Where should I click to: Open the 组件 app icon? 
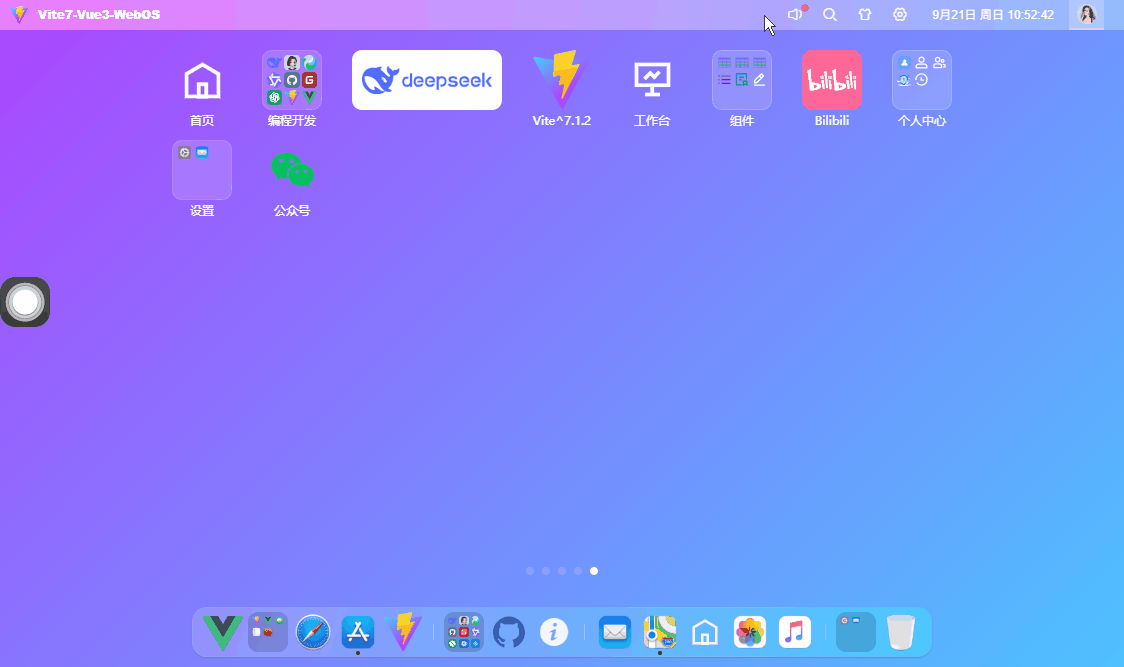741,80
